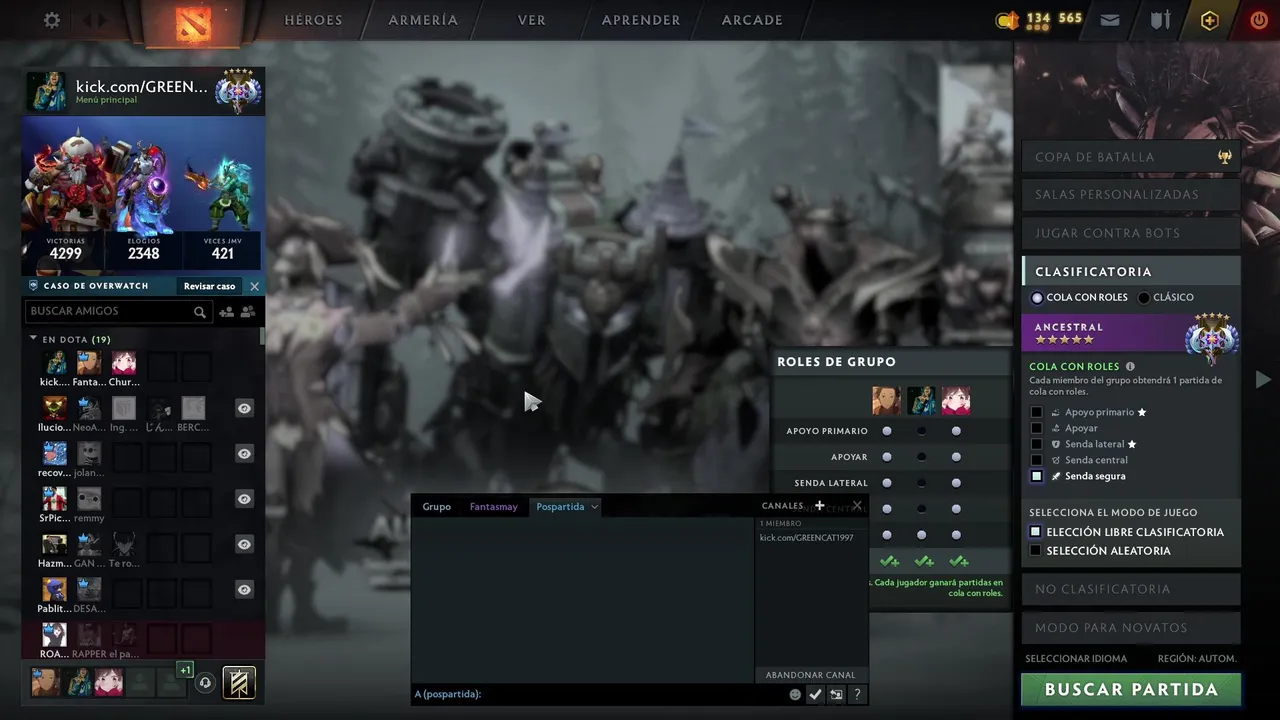Check the Apoyo primario role box
This screenshot has height=720, width=1280.
click(1036, 412)
